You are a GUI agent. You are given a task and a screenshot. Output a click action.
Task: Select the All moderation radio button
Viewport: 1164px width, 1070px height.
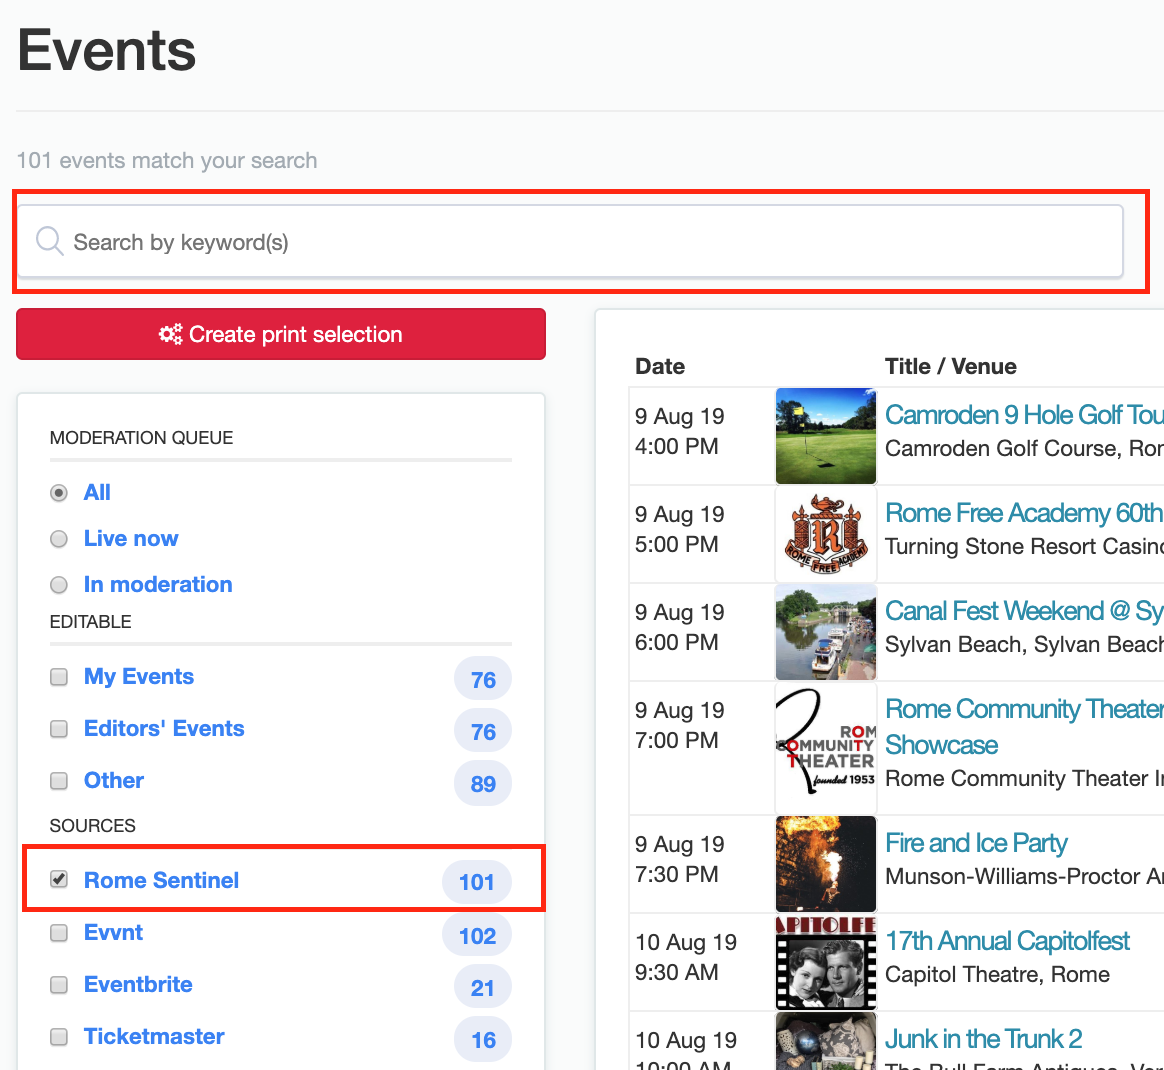tap(59, 493)
